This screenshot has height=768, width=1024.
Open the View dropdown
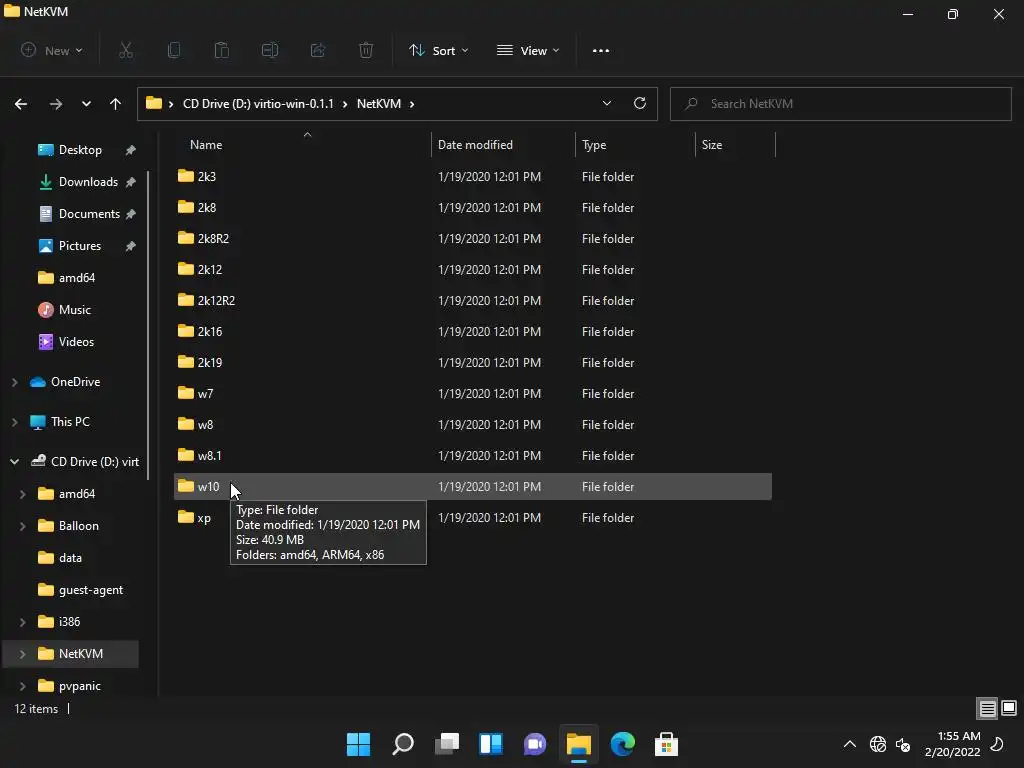528,50
